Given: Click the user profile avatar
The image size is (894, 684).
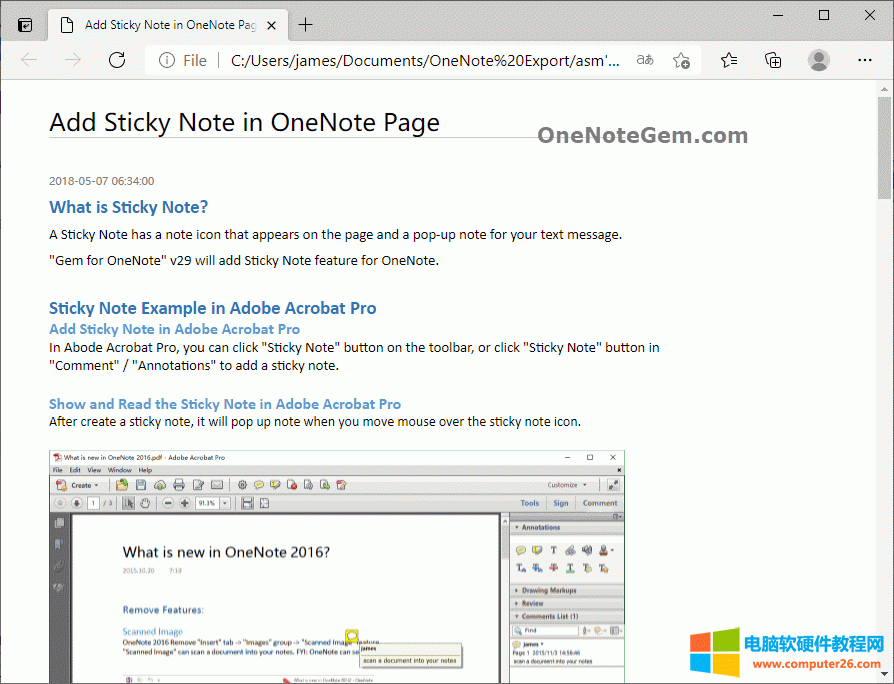Looking at the screenshot, I should [819, 60].
